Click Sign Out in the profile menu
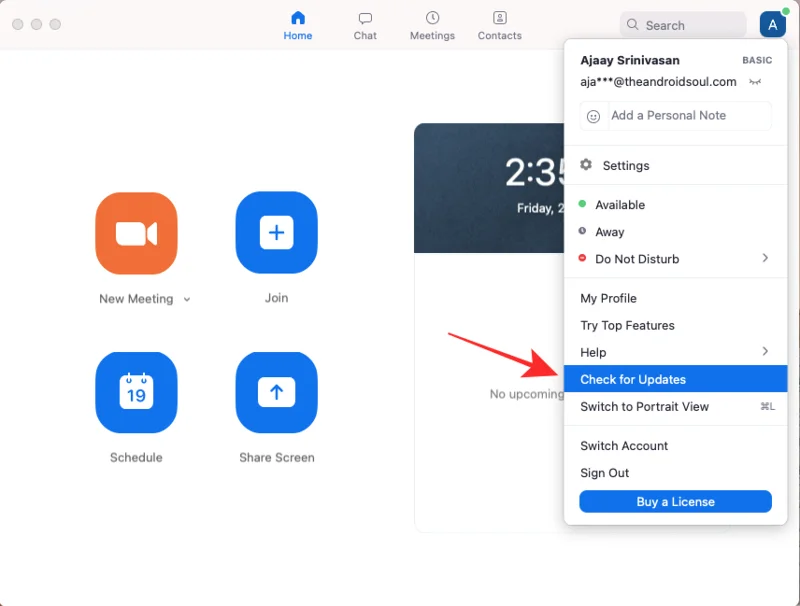This screenshot has height=606, width=800. 605,473
